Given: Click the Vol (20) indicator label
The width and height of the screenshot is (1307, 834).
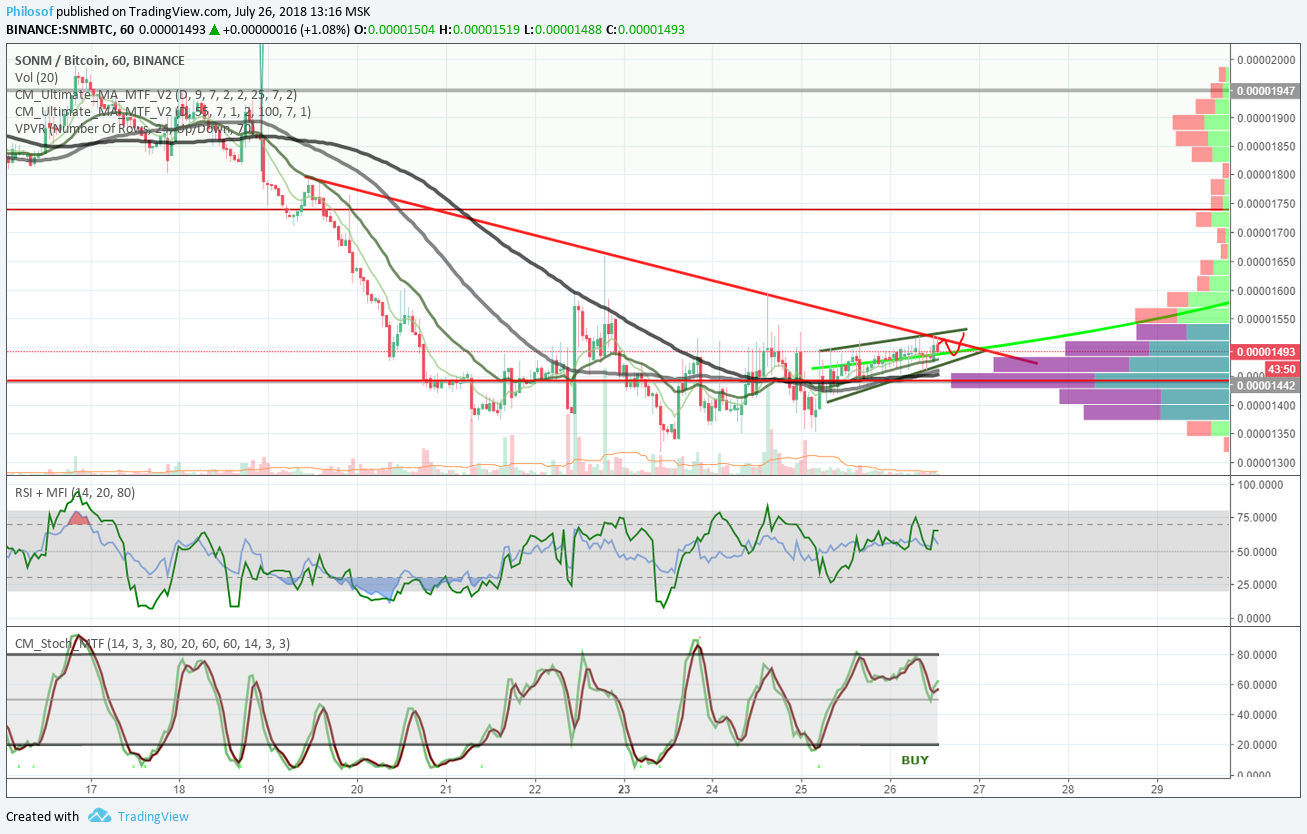Looking at the screenshot, I should point(38,77).
